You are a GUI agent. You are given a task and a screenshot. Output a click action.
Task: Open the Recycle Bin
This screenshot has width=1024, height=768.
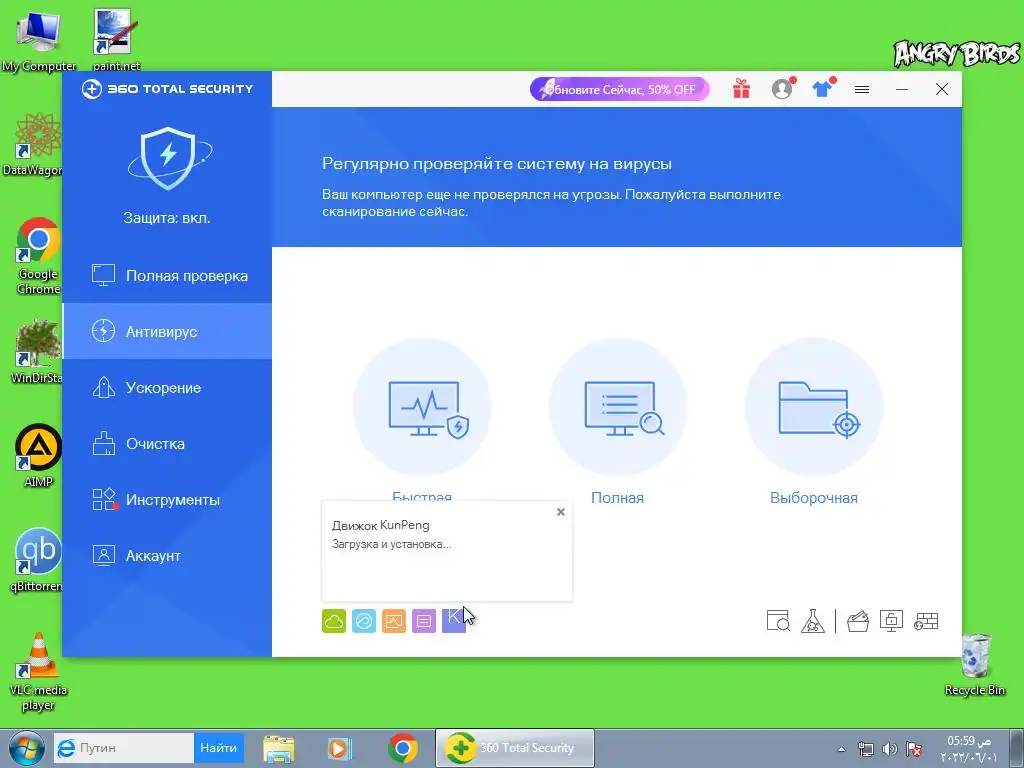(975, 664)
